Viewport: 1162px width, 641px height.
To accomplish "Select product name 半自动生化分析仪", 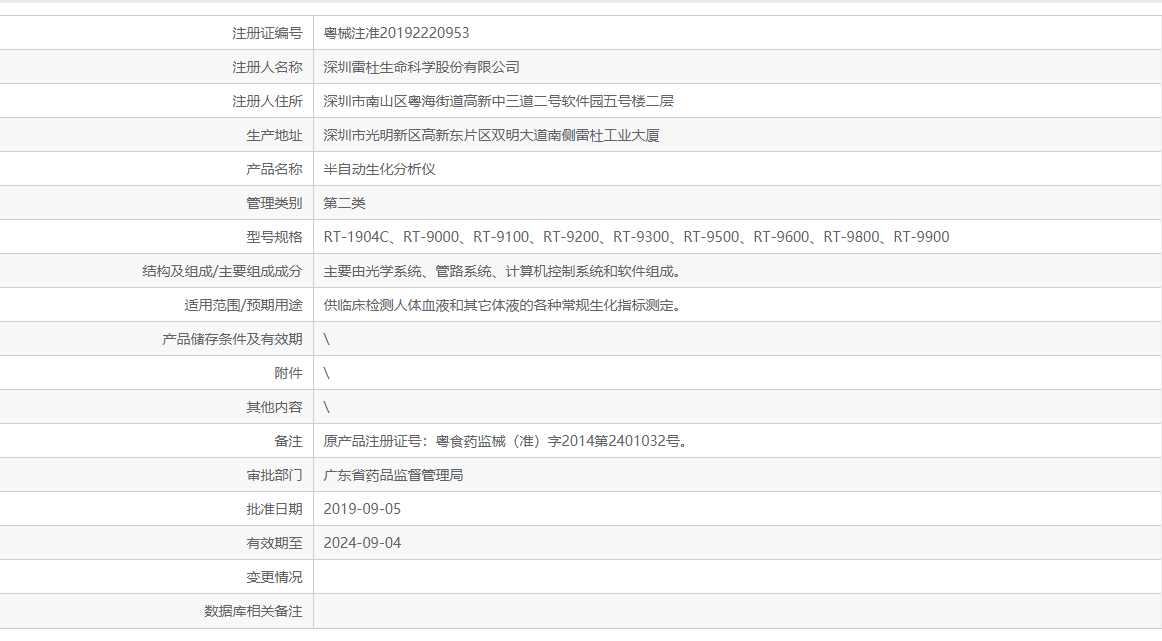I will click(x=379, y=169).
